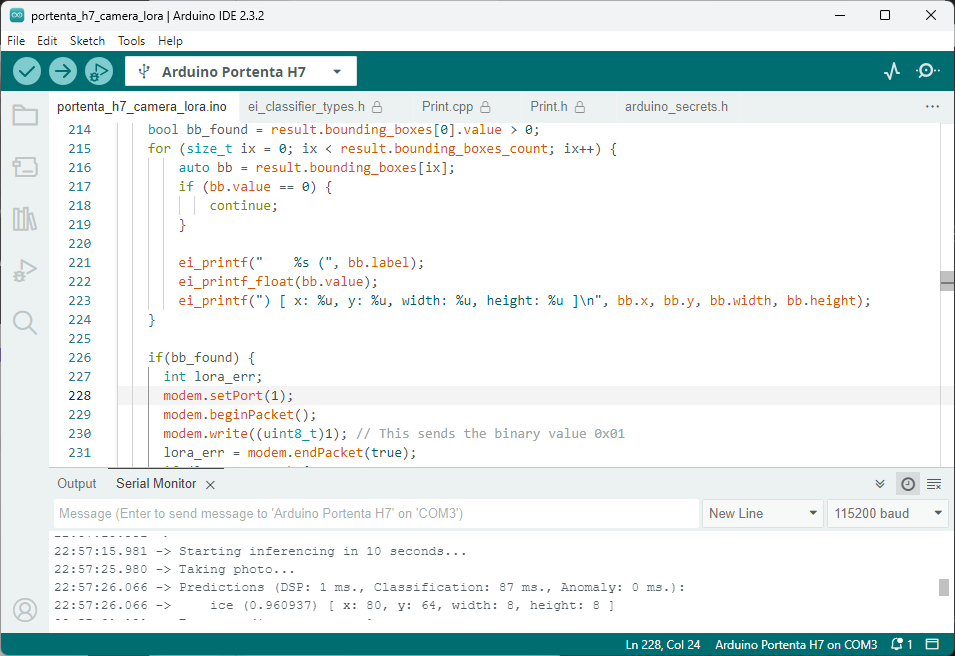This screenshot has width=955, height=656.
Task: Open the Serial Plotter waveform icon
Action: click(892, 71)
